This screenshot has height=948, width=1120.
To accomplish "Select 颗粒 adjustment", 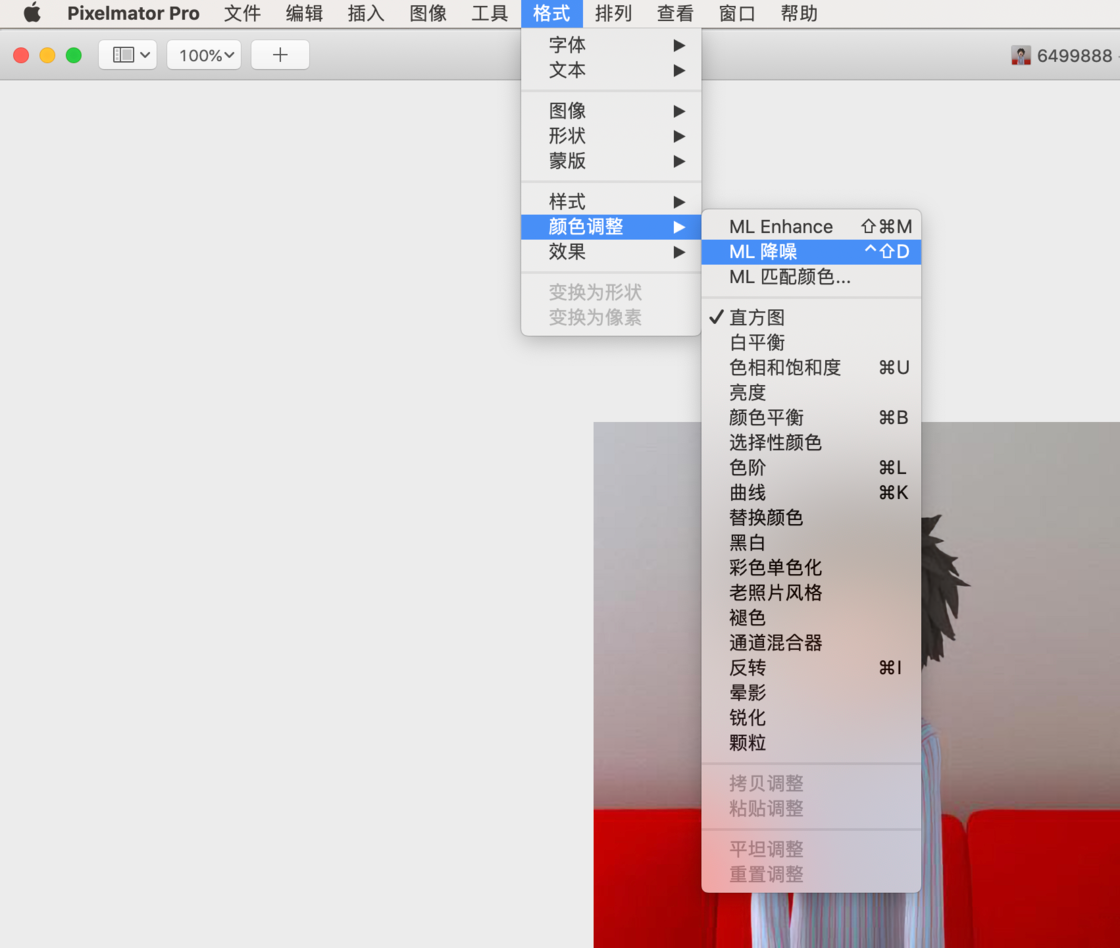I will tap(811, 742).
